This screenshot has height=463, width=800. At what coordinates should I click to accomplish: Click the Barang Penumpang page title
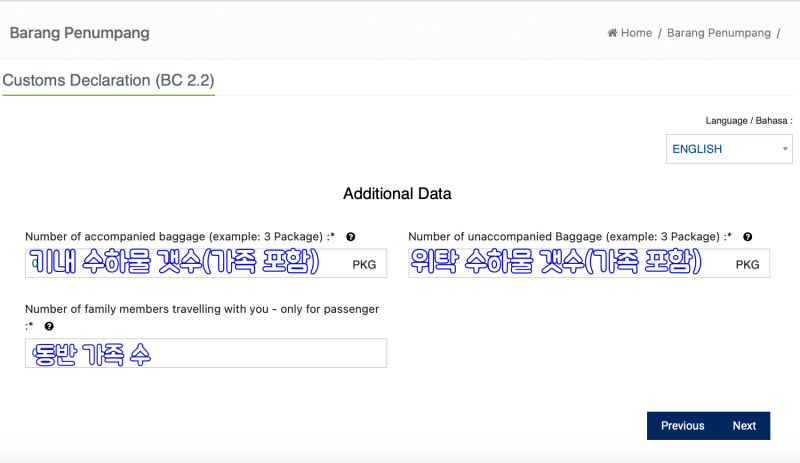click(x=80, y=33)
